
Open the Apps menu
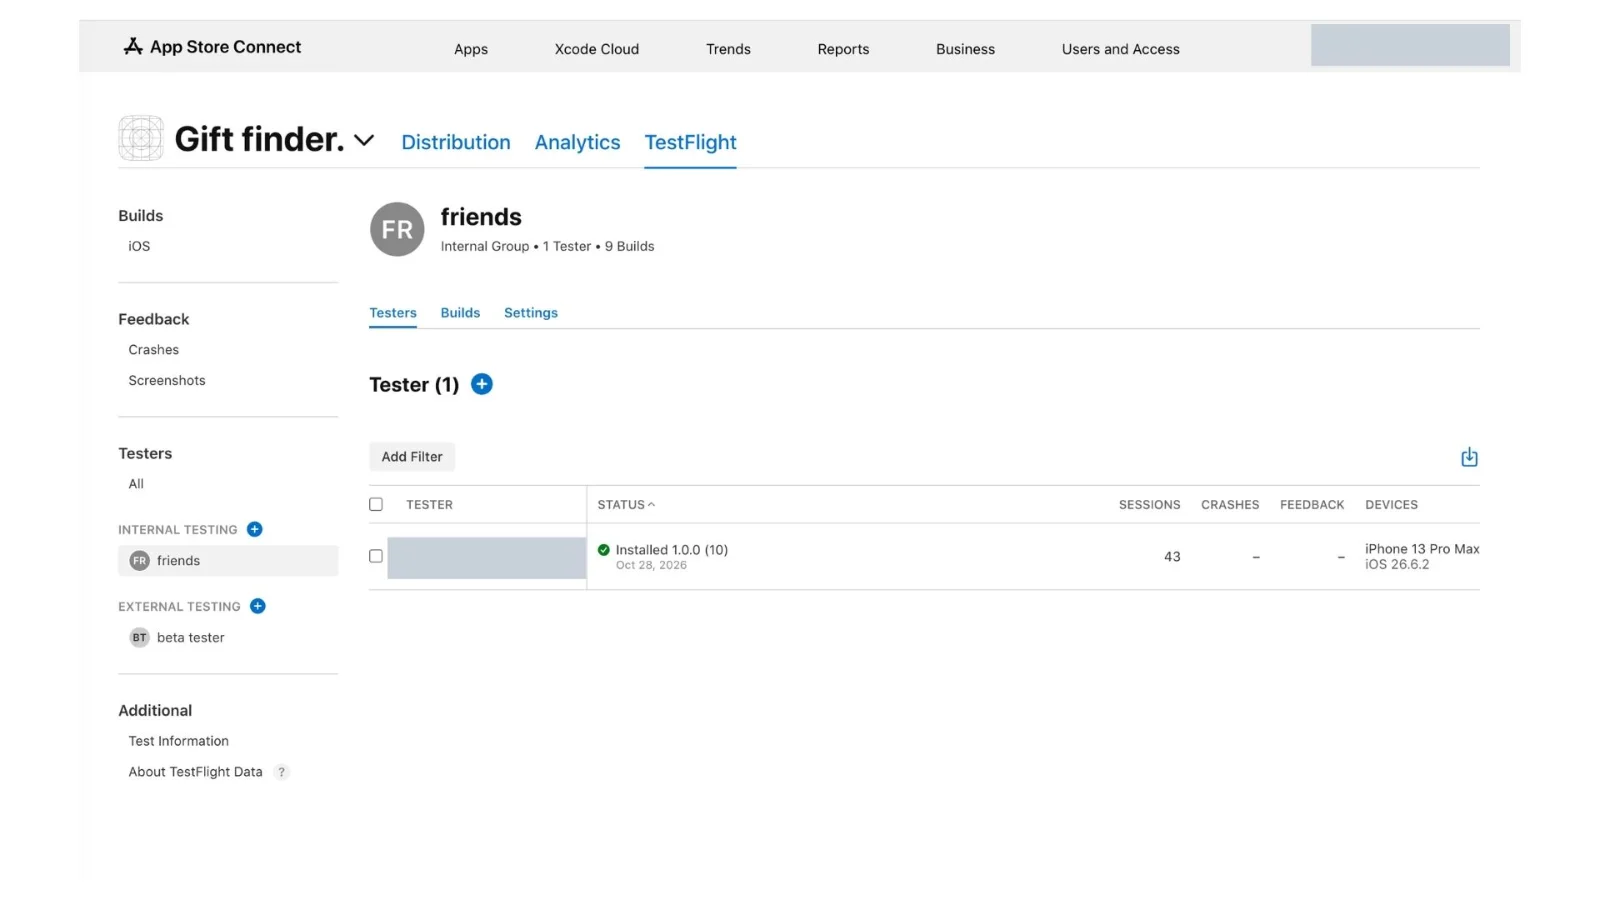(471, 49)
